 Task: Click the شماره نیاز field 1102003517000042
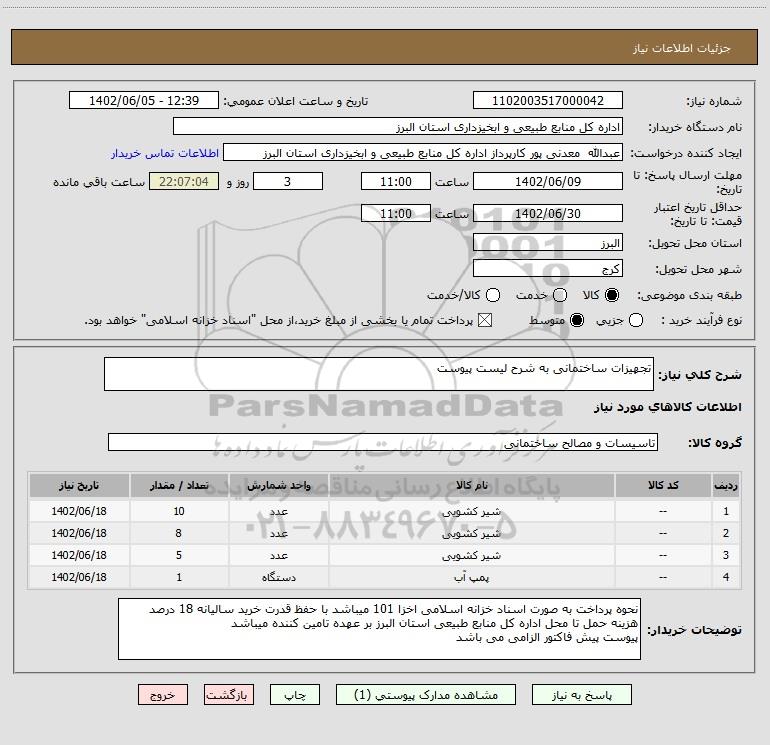[548, 100]
